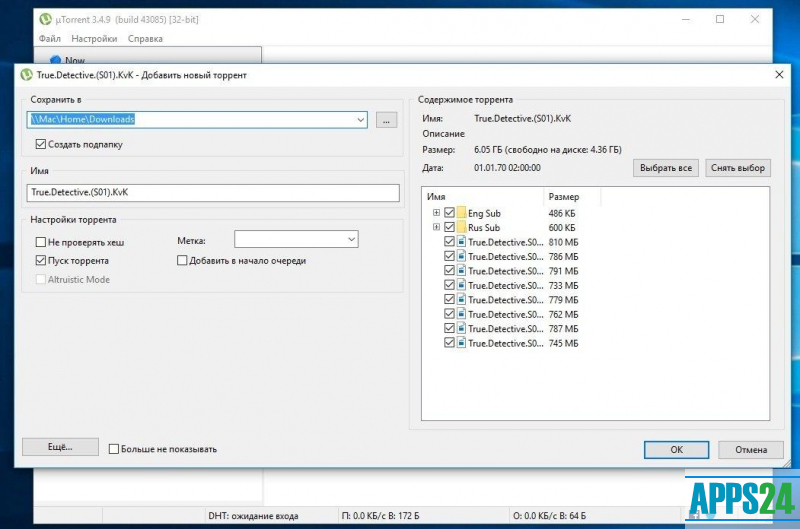This screenshot has width=800, height=529.
Task: Deselect the 810 МБ file checkbox
Action: pos(449,241)
